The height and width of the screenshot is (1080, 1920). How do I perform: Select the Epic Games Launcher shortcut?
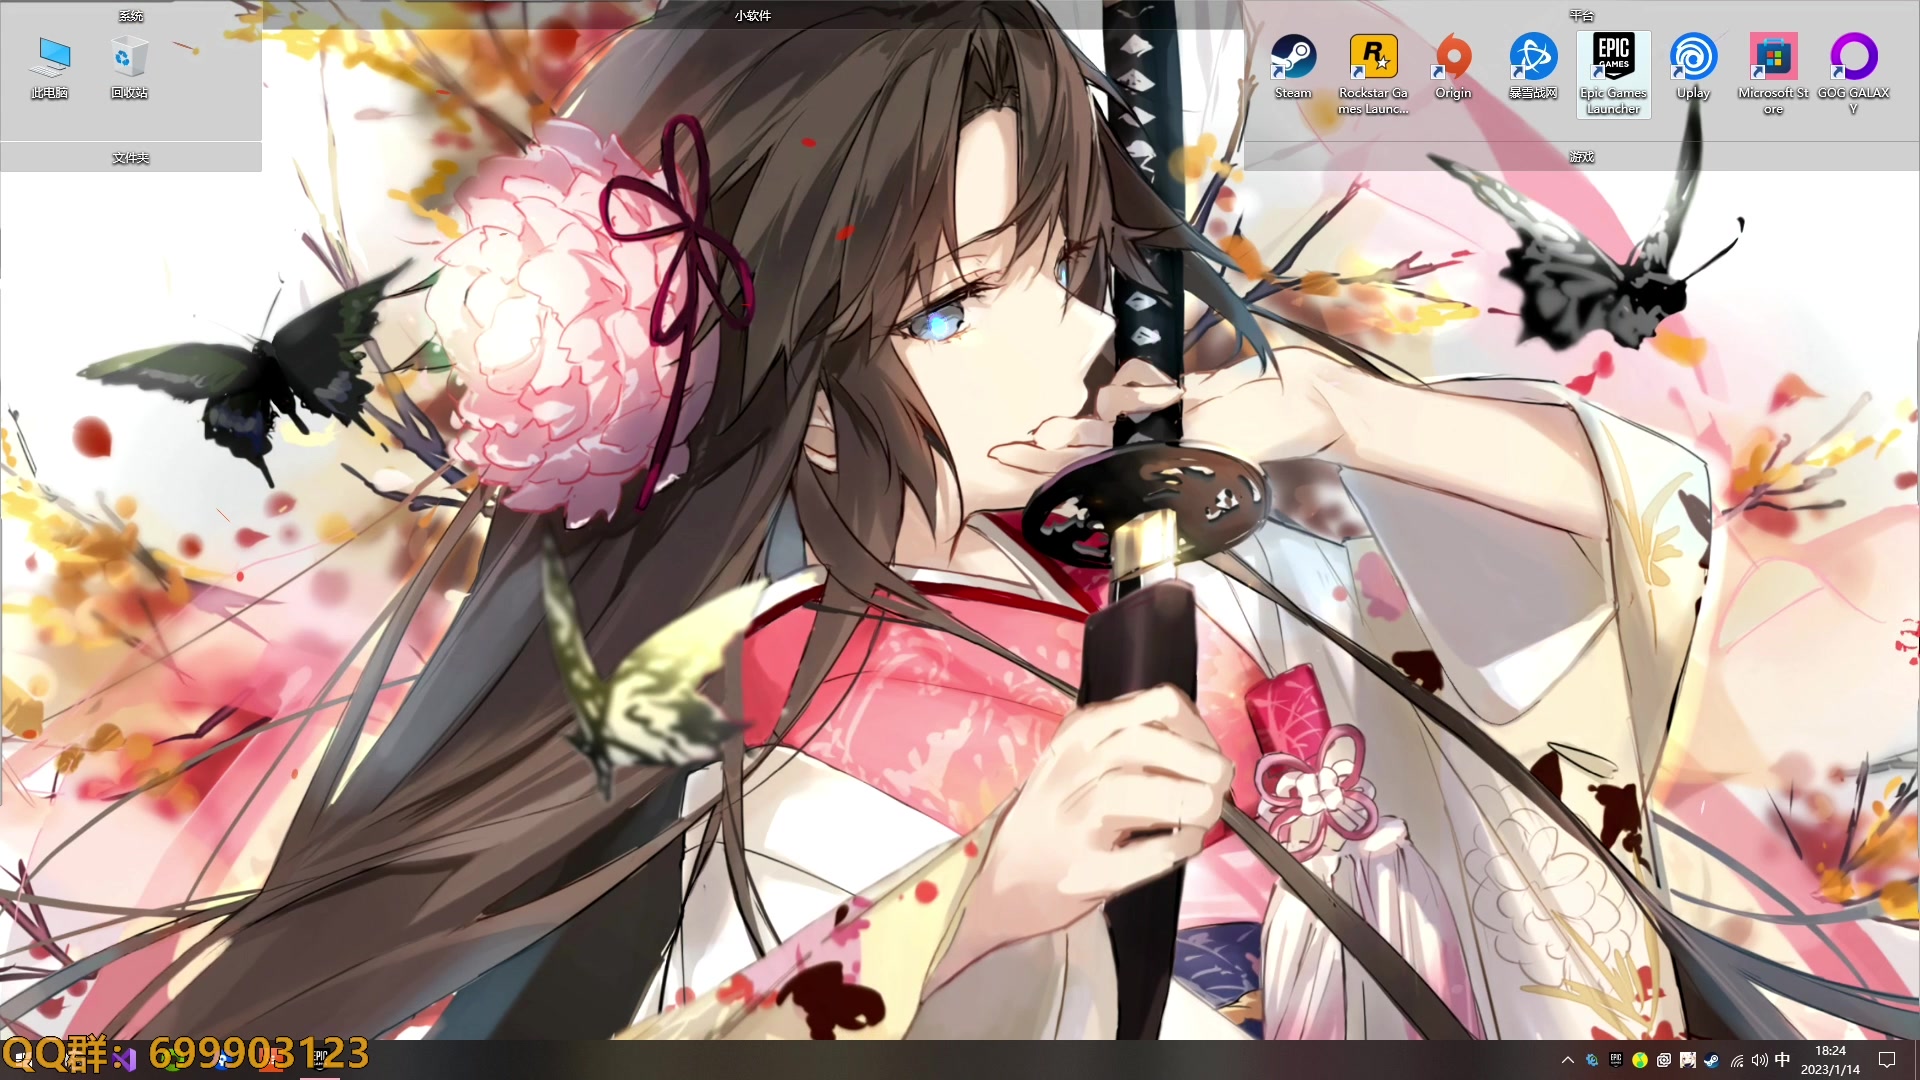tap(1613, 58)
